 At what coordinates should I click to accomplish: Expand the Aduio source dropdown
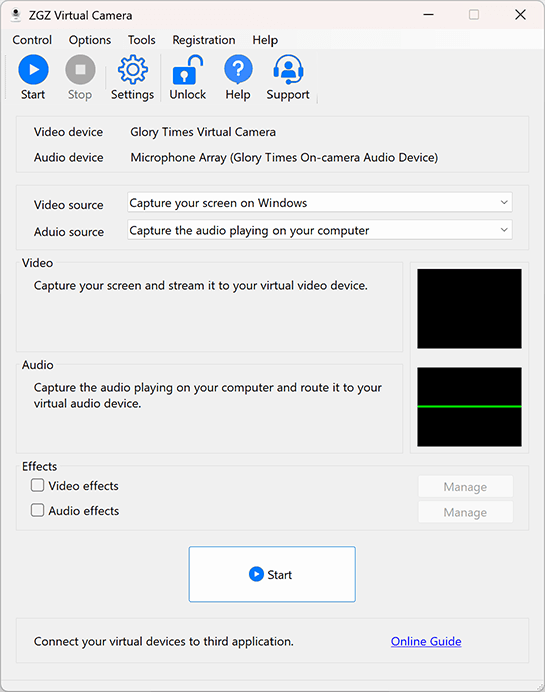(x=320, y=230)
